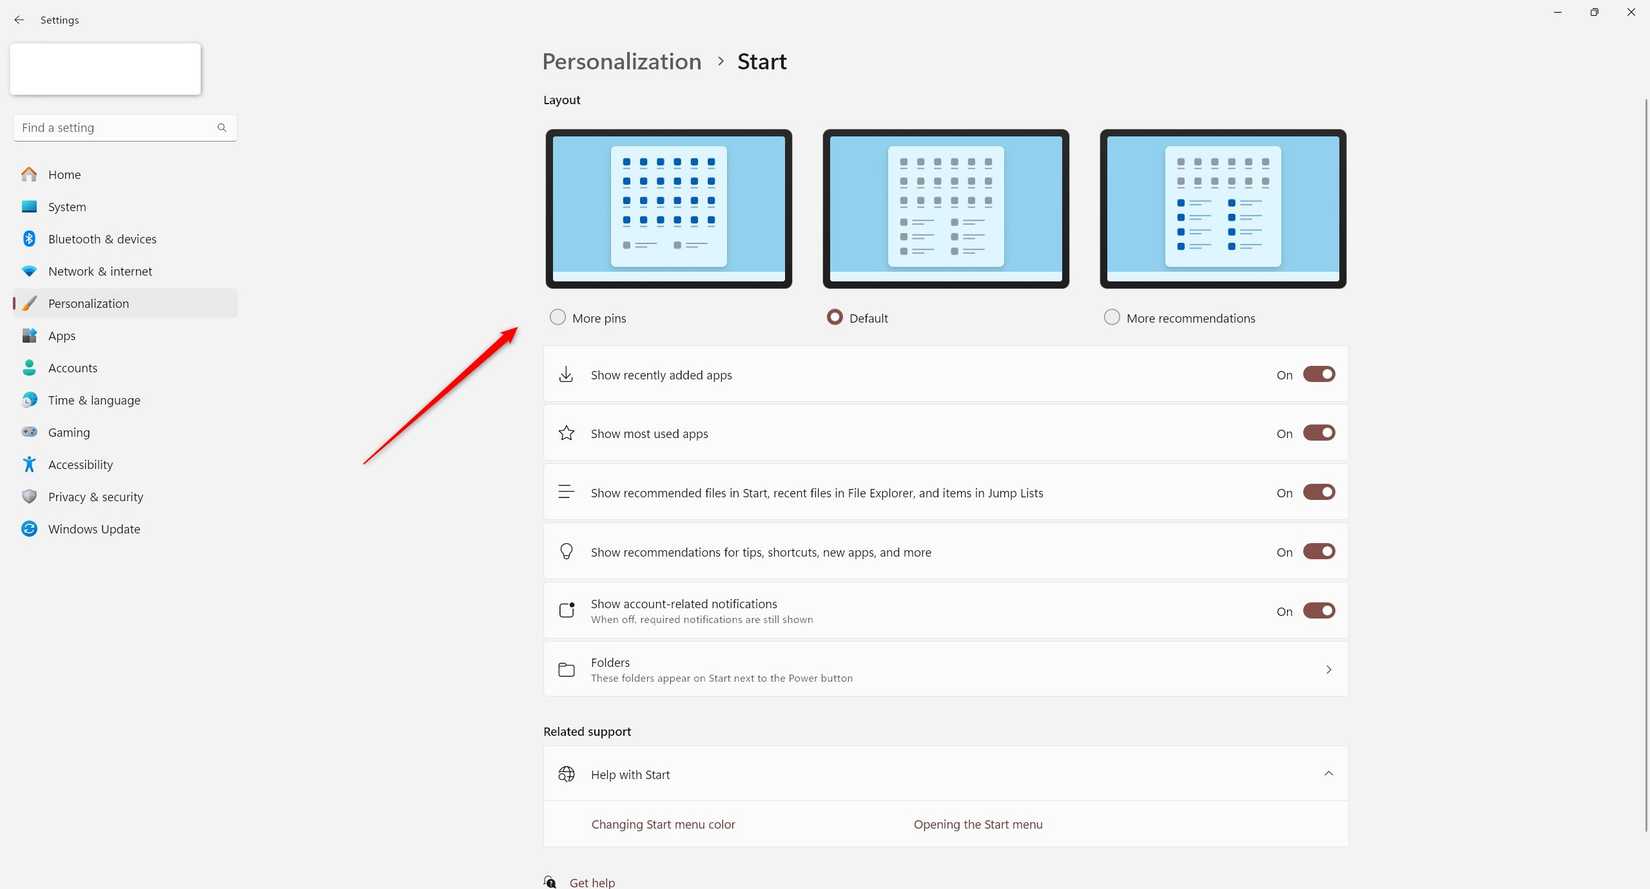The width and height of the screenshot is (1650, 889).
Task: Collapse the Help with Start section
Action: click(1328, 773)
